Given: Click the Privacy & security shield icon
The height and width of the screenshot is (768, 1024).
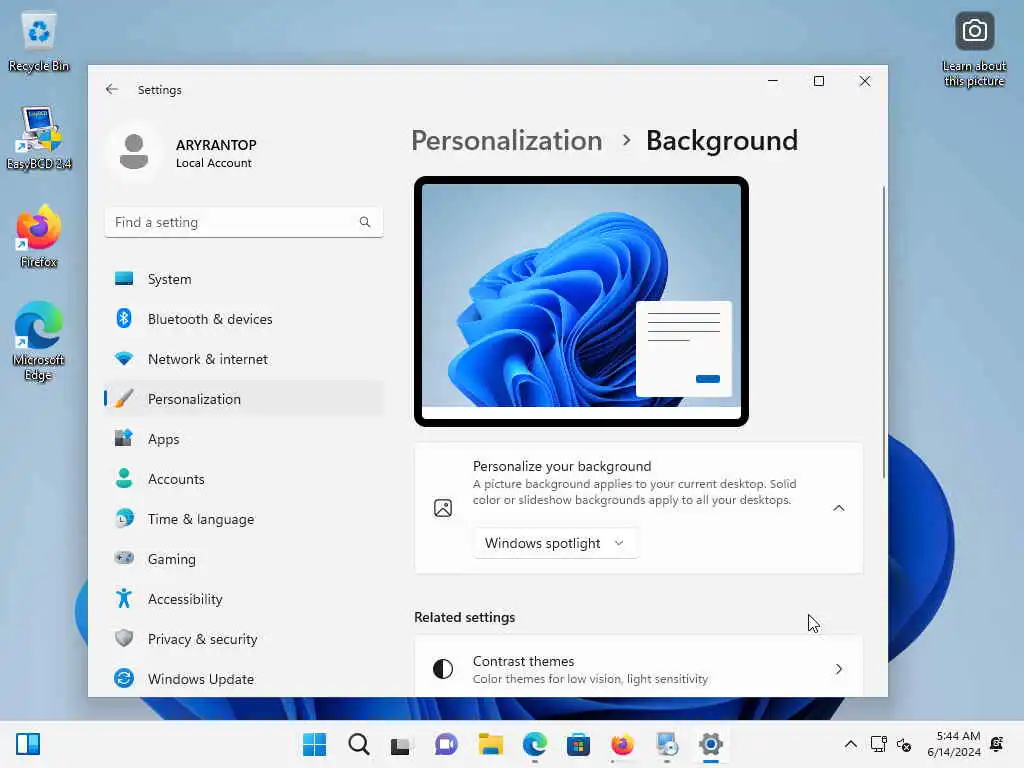Looking at the screenshot, I should (124, 638).
